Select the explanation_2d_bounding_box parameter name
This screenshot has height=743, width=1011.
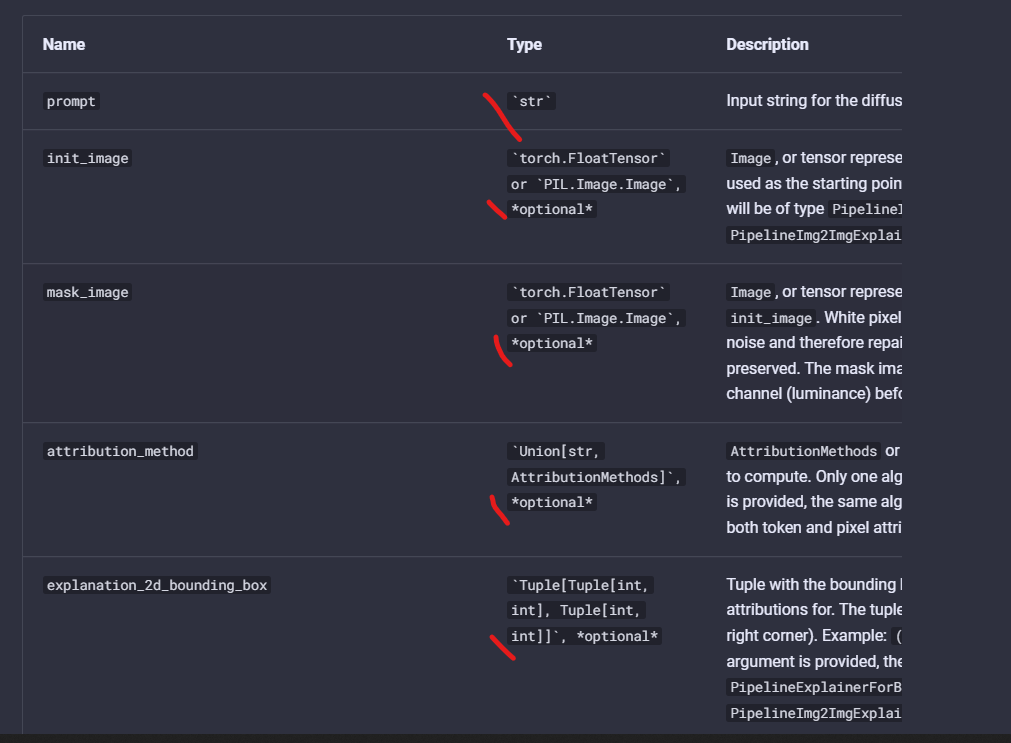pos(157,585)
